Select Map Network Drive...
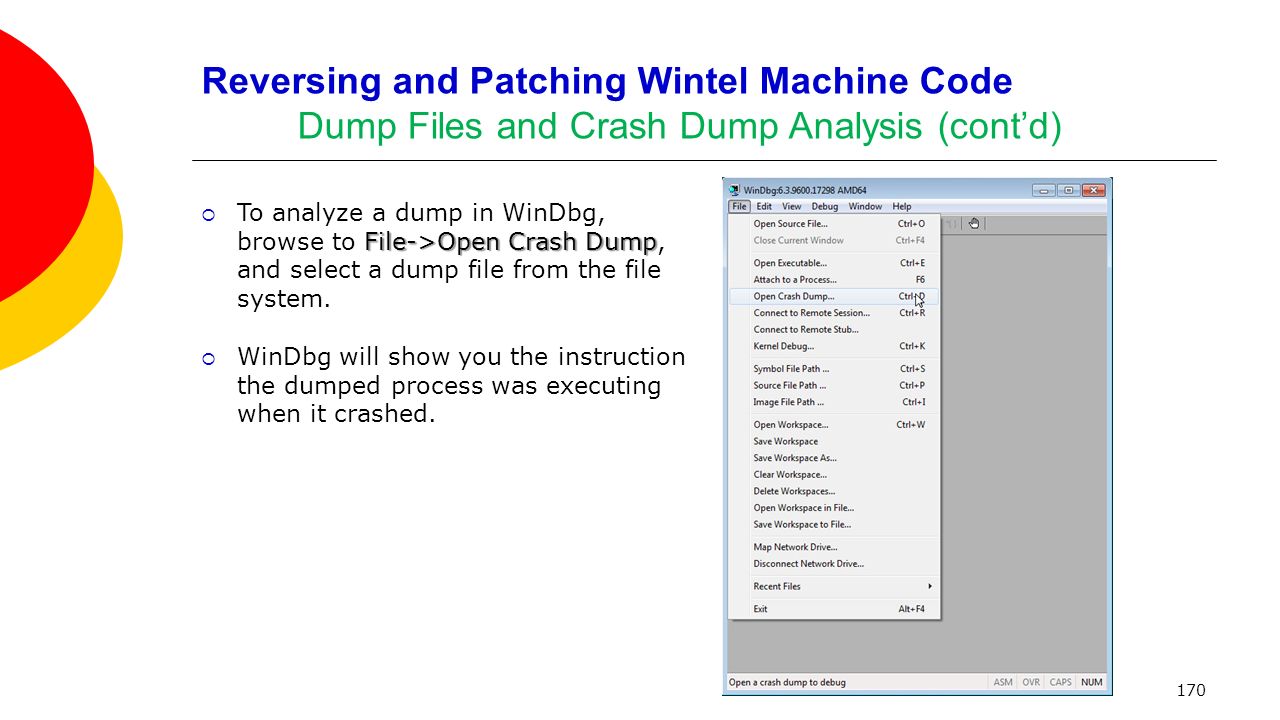 [835, 547]
